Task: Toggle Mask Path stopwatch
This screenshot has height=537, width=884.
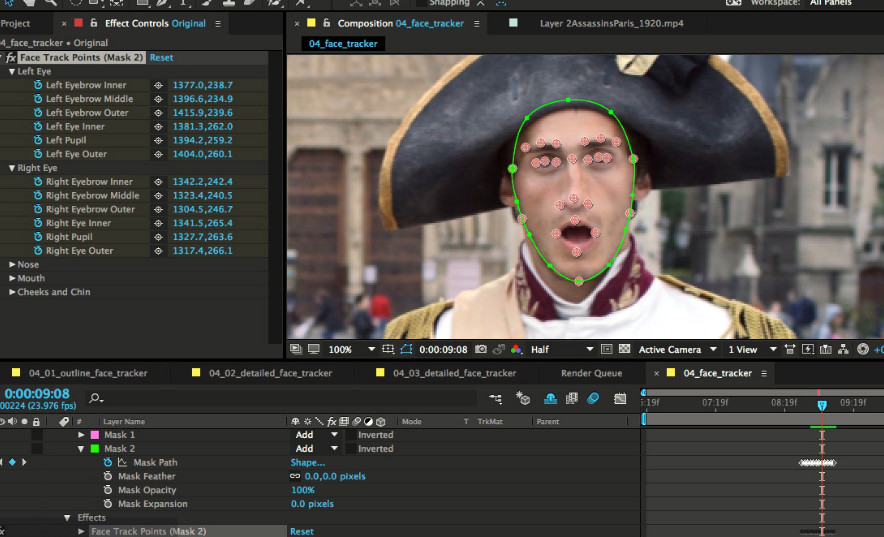Action: click(x=108, y=462)
